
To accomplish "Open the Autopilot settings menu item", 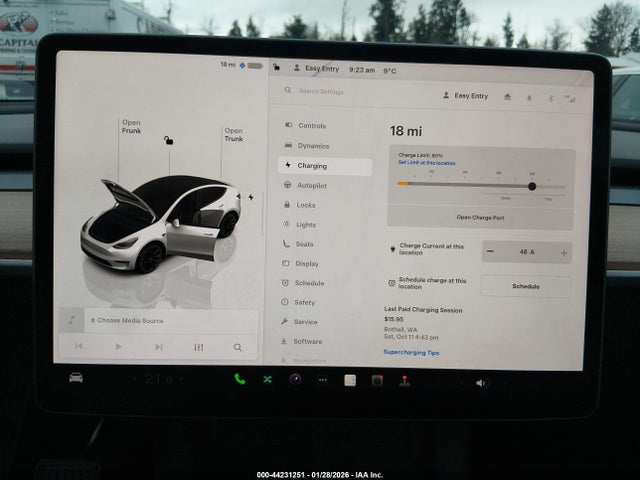I will [311, 185].
